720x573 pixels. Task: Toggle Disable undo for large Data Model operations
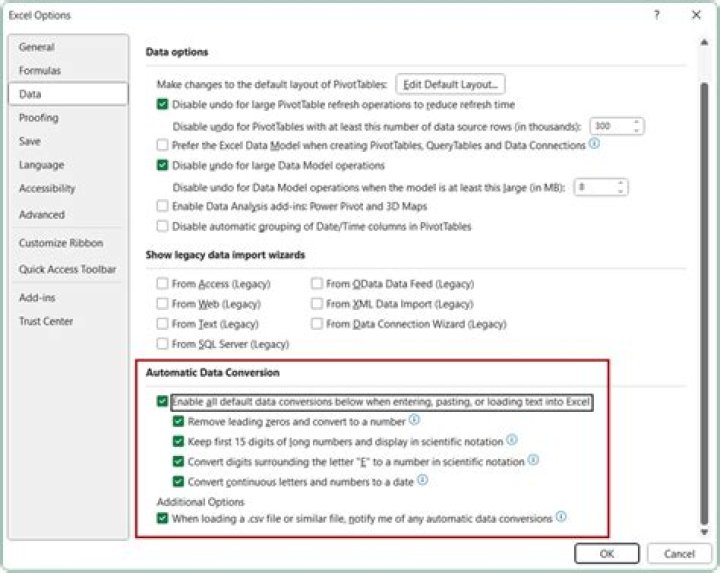coord(163,165)
